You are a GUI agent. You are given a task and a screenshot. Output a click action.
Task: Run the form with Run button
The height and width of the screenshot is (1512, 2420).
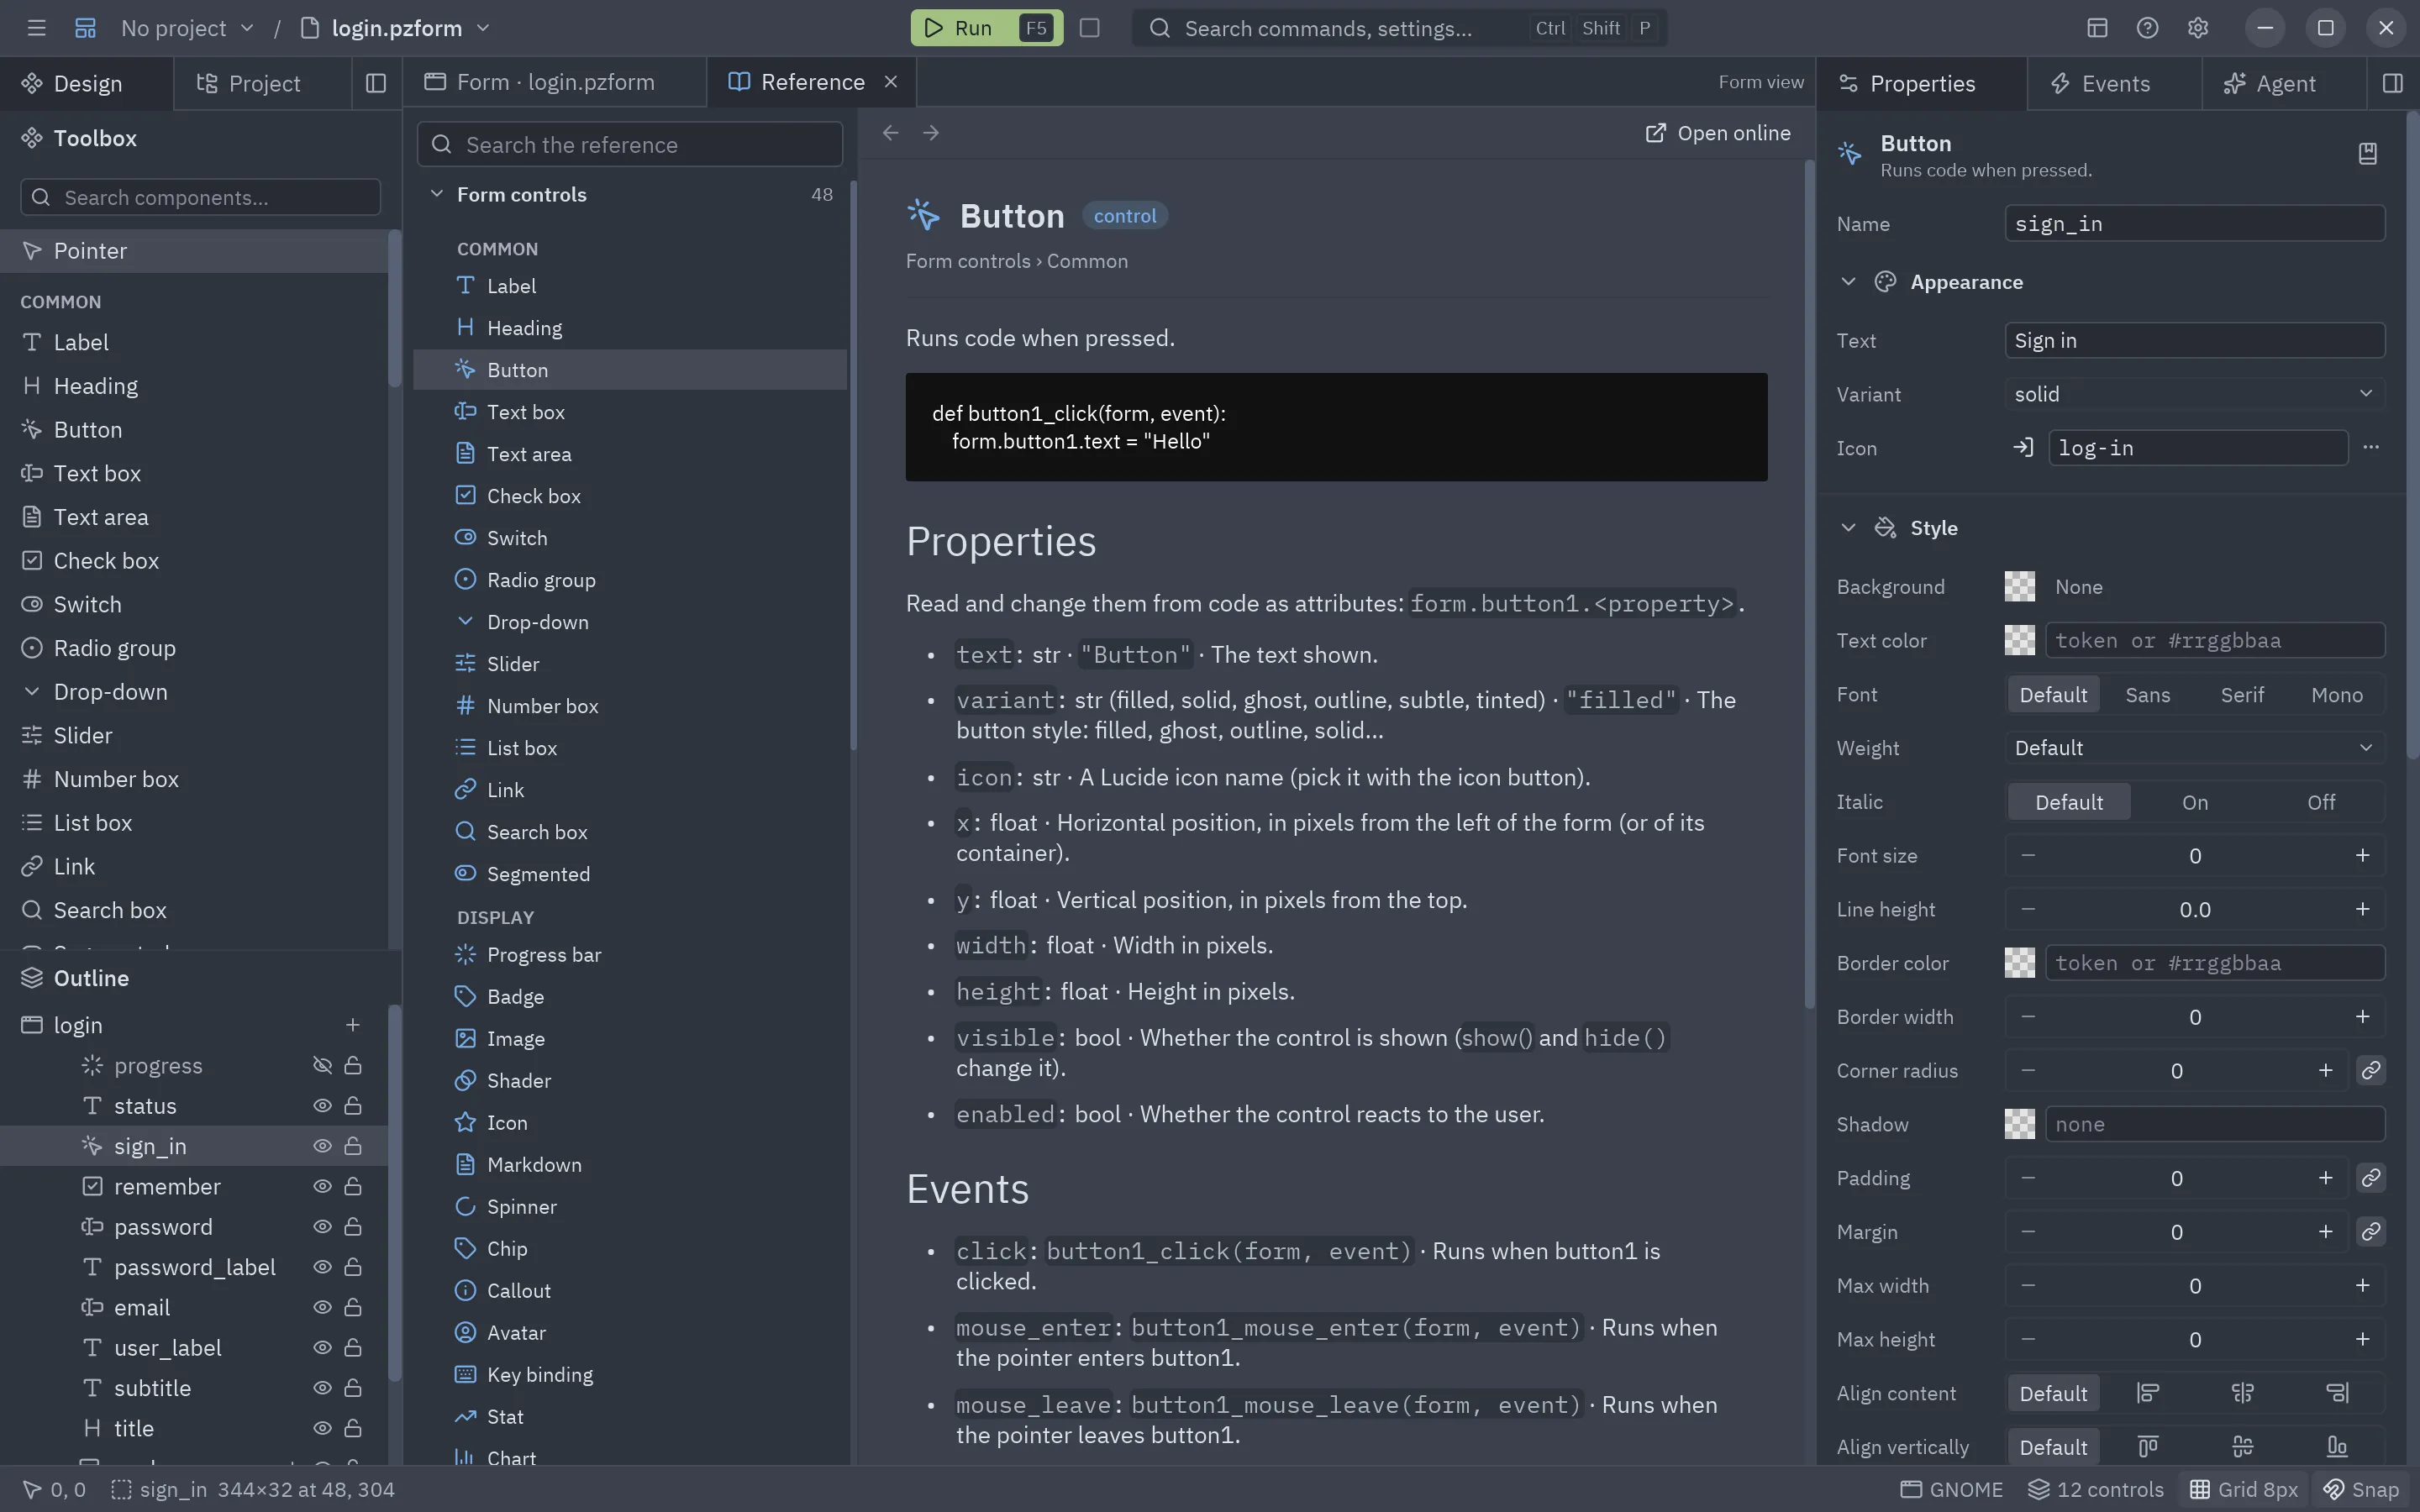[x=986, y=28]
